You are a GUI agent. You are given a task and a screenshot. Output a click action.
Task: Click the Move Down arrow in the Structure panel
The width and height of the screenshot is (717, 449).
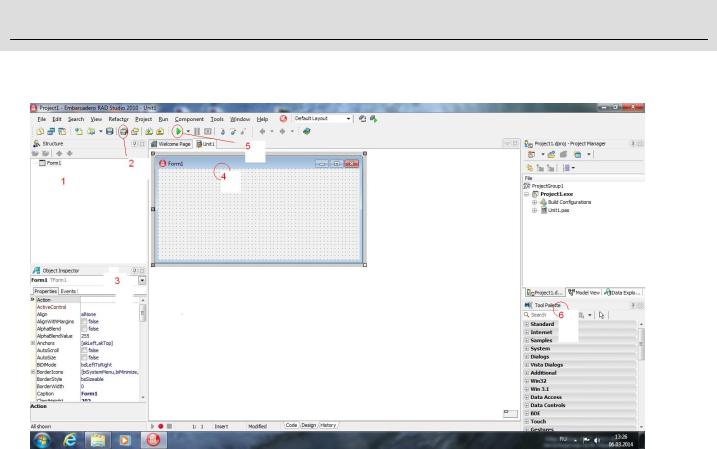click(70, 154)
